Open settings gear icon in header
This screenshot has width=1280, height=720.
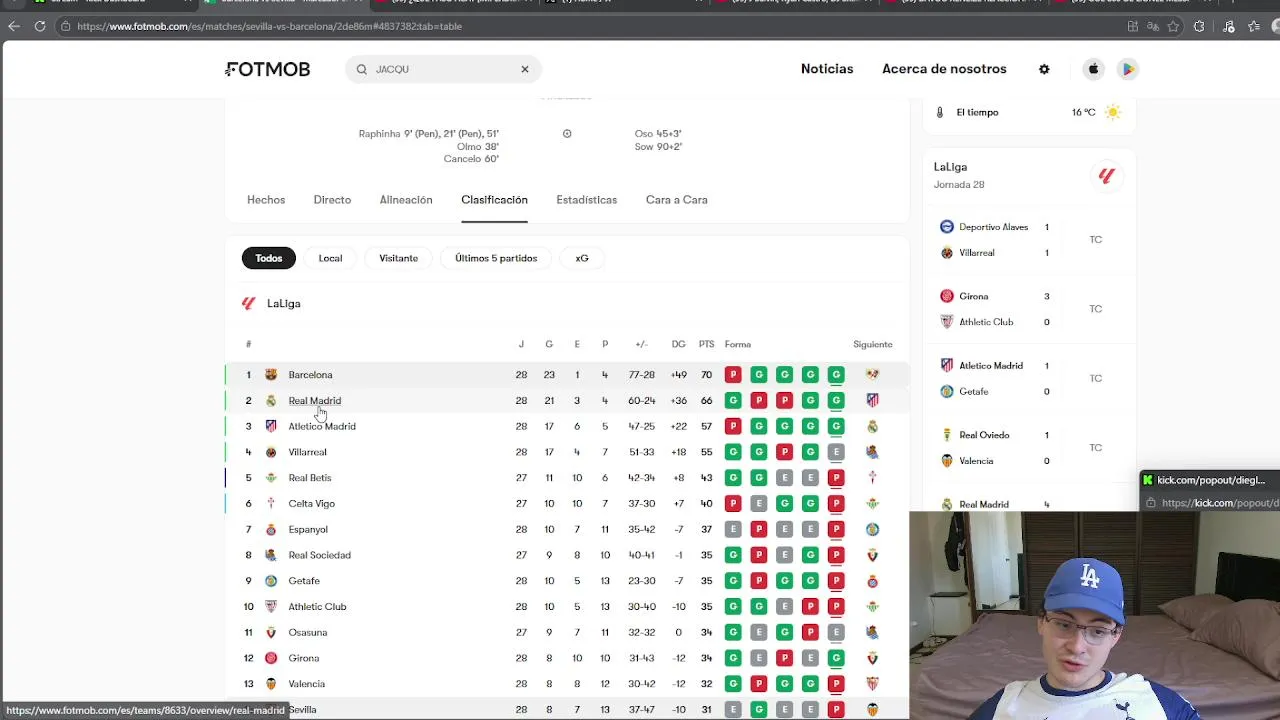(x=1044, y=69)
